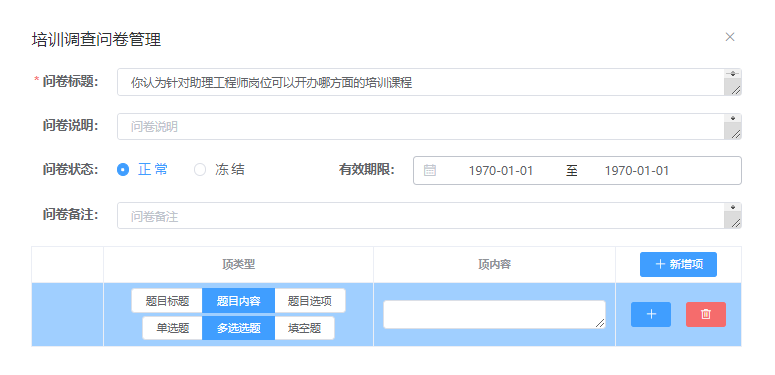Click the 有效期限 label
The image size is (775, 375).
click(367, 169)
